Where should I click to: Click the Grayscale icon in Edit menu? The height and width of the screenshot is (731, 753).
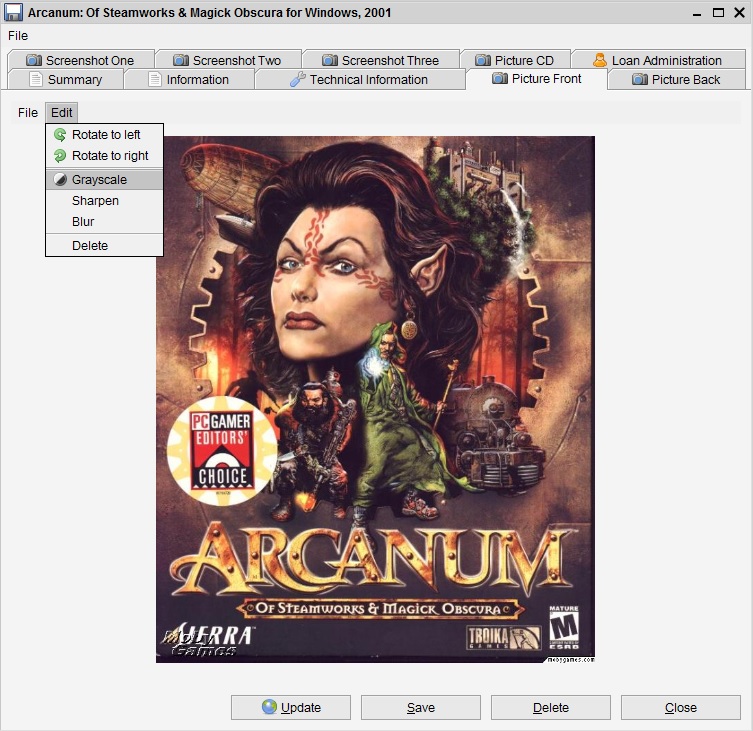(60, 179)
